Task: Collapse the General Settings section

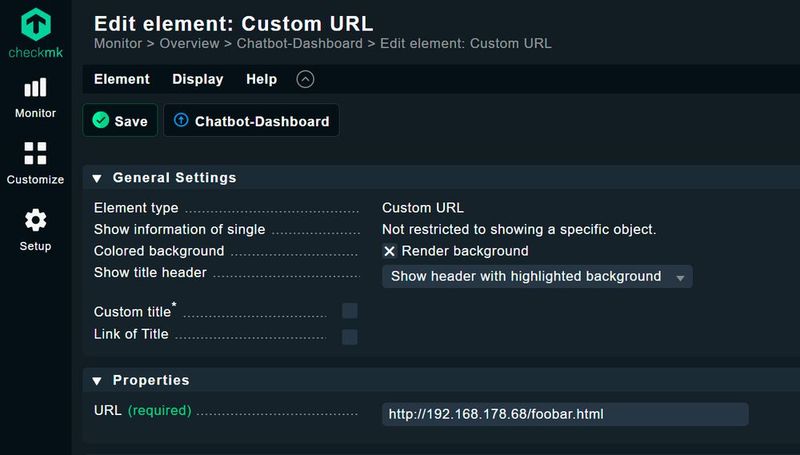Action: coord(97,178)
